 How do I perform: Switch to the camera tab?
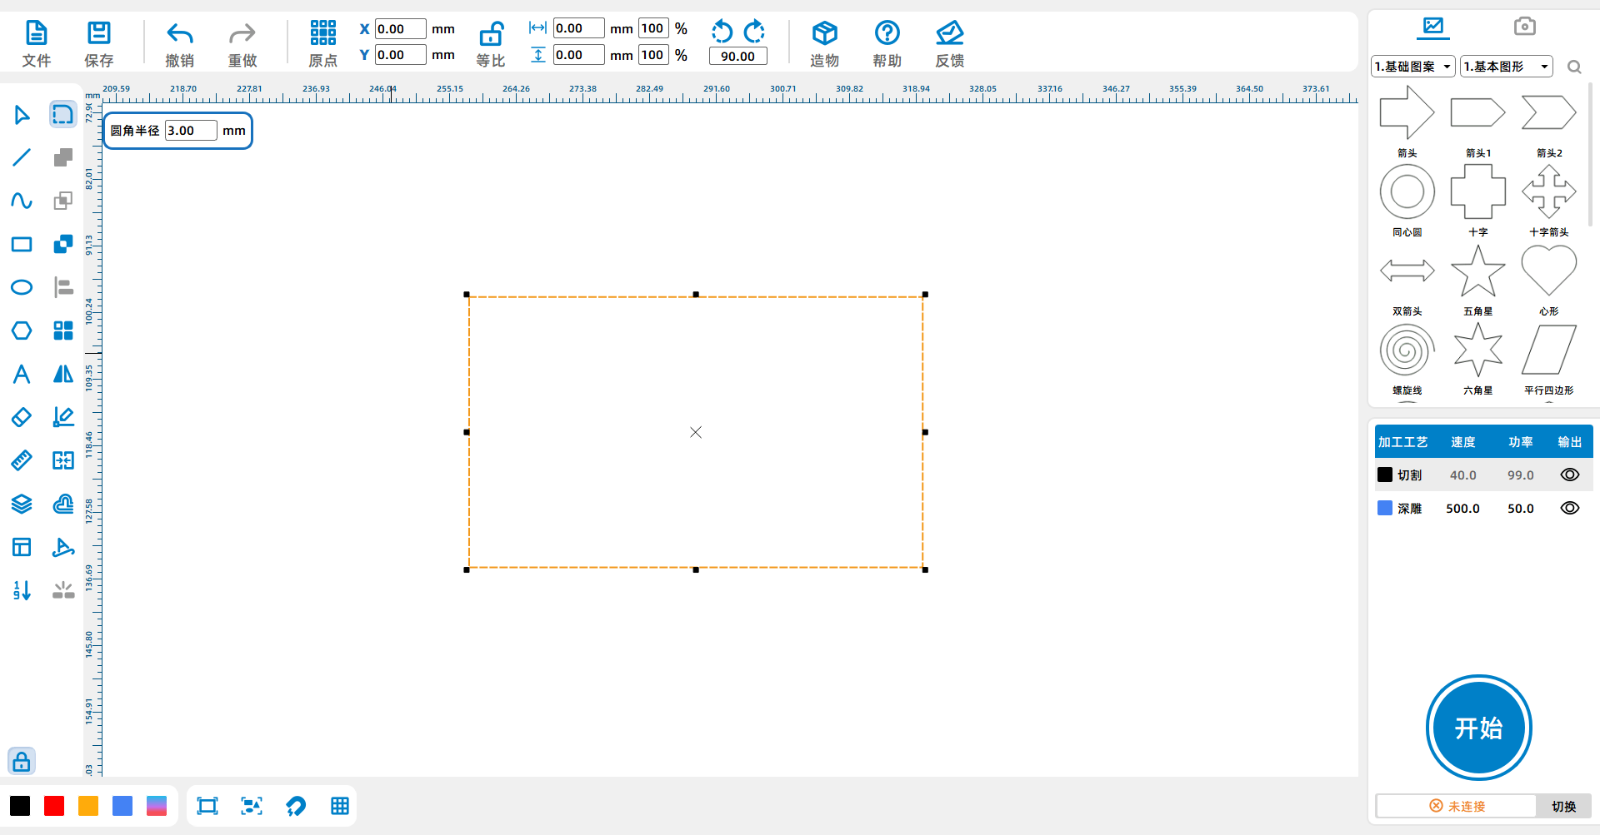coord(1524,26)
